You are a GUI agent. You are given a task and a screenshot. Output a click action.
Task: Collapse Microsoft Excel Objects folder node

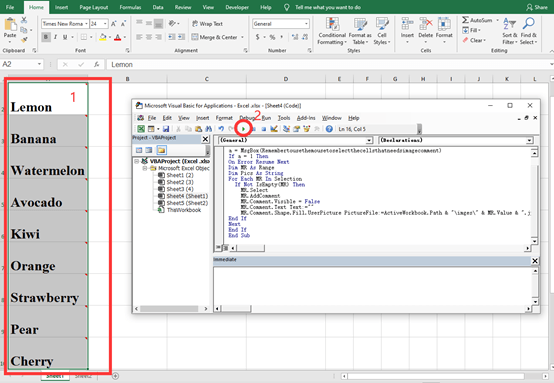[x=145, y=168]
